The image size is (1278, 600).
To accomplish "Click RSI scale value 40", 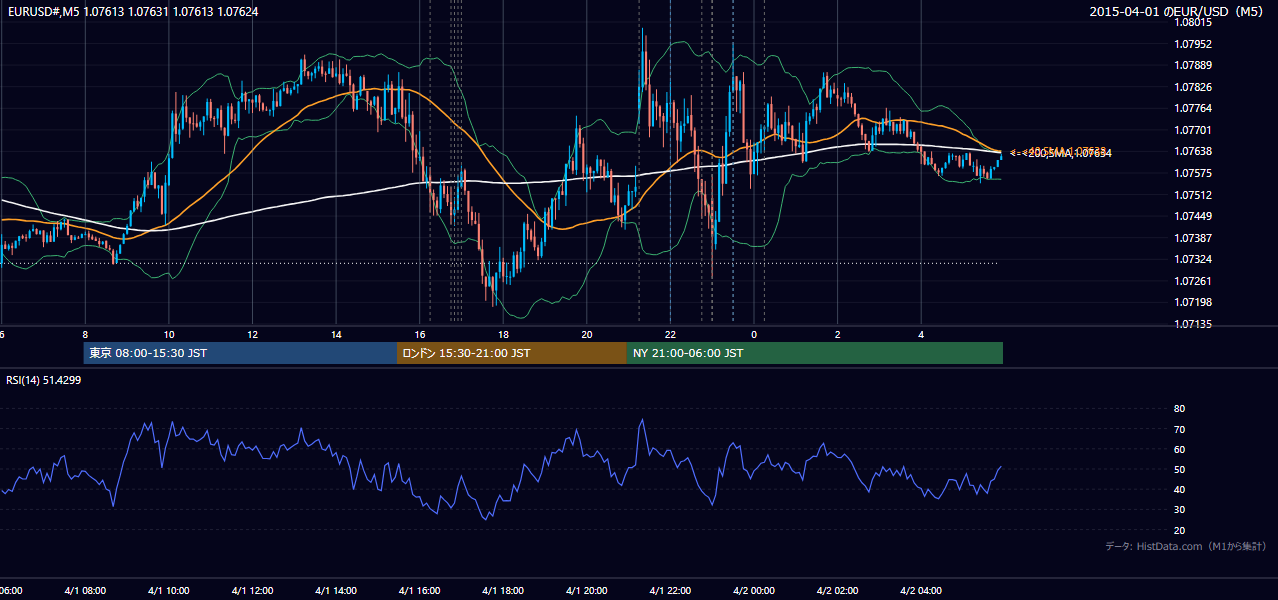I will [1179, 489].
